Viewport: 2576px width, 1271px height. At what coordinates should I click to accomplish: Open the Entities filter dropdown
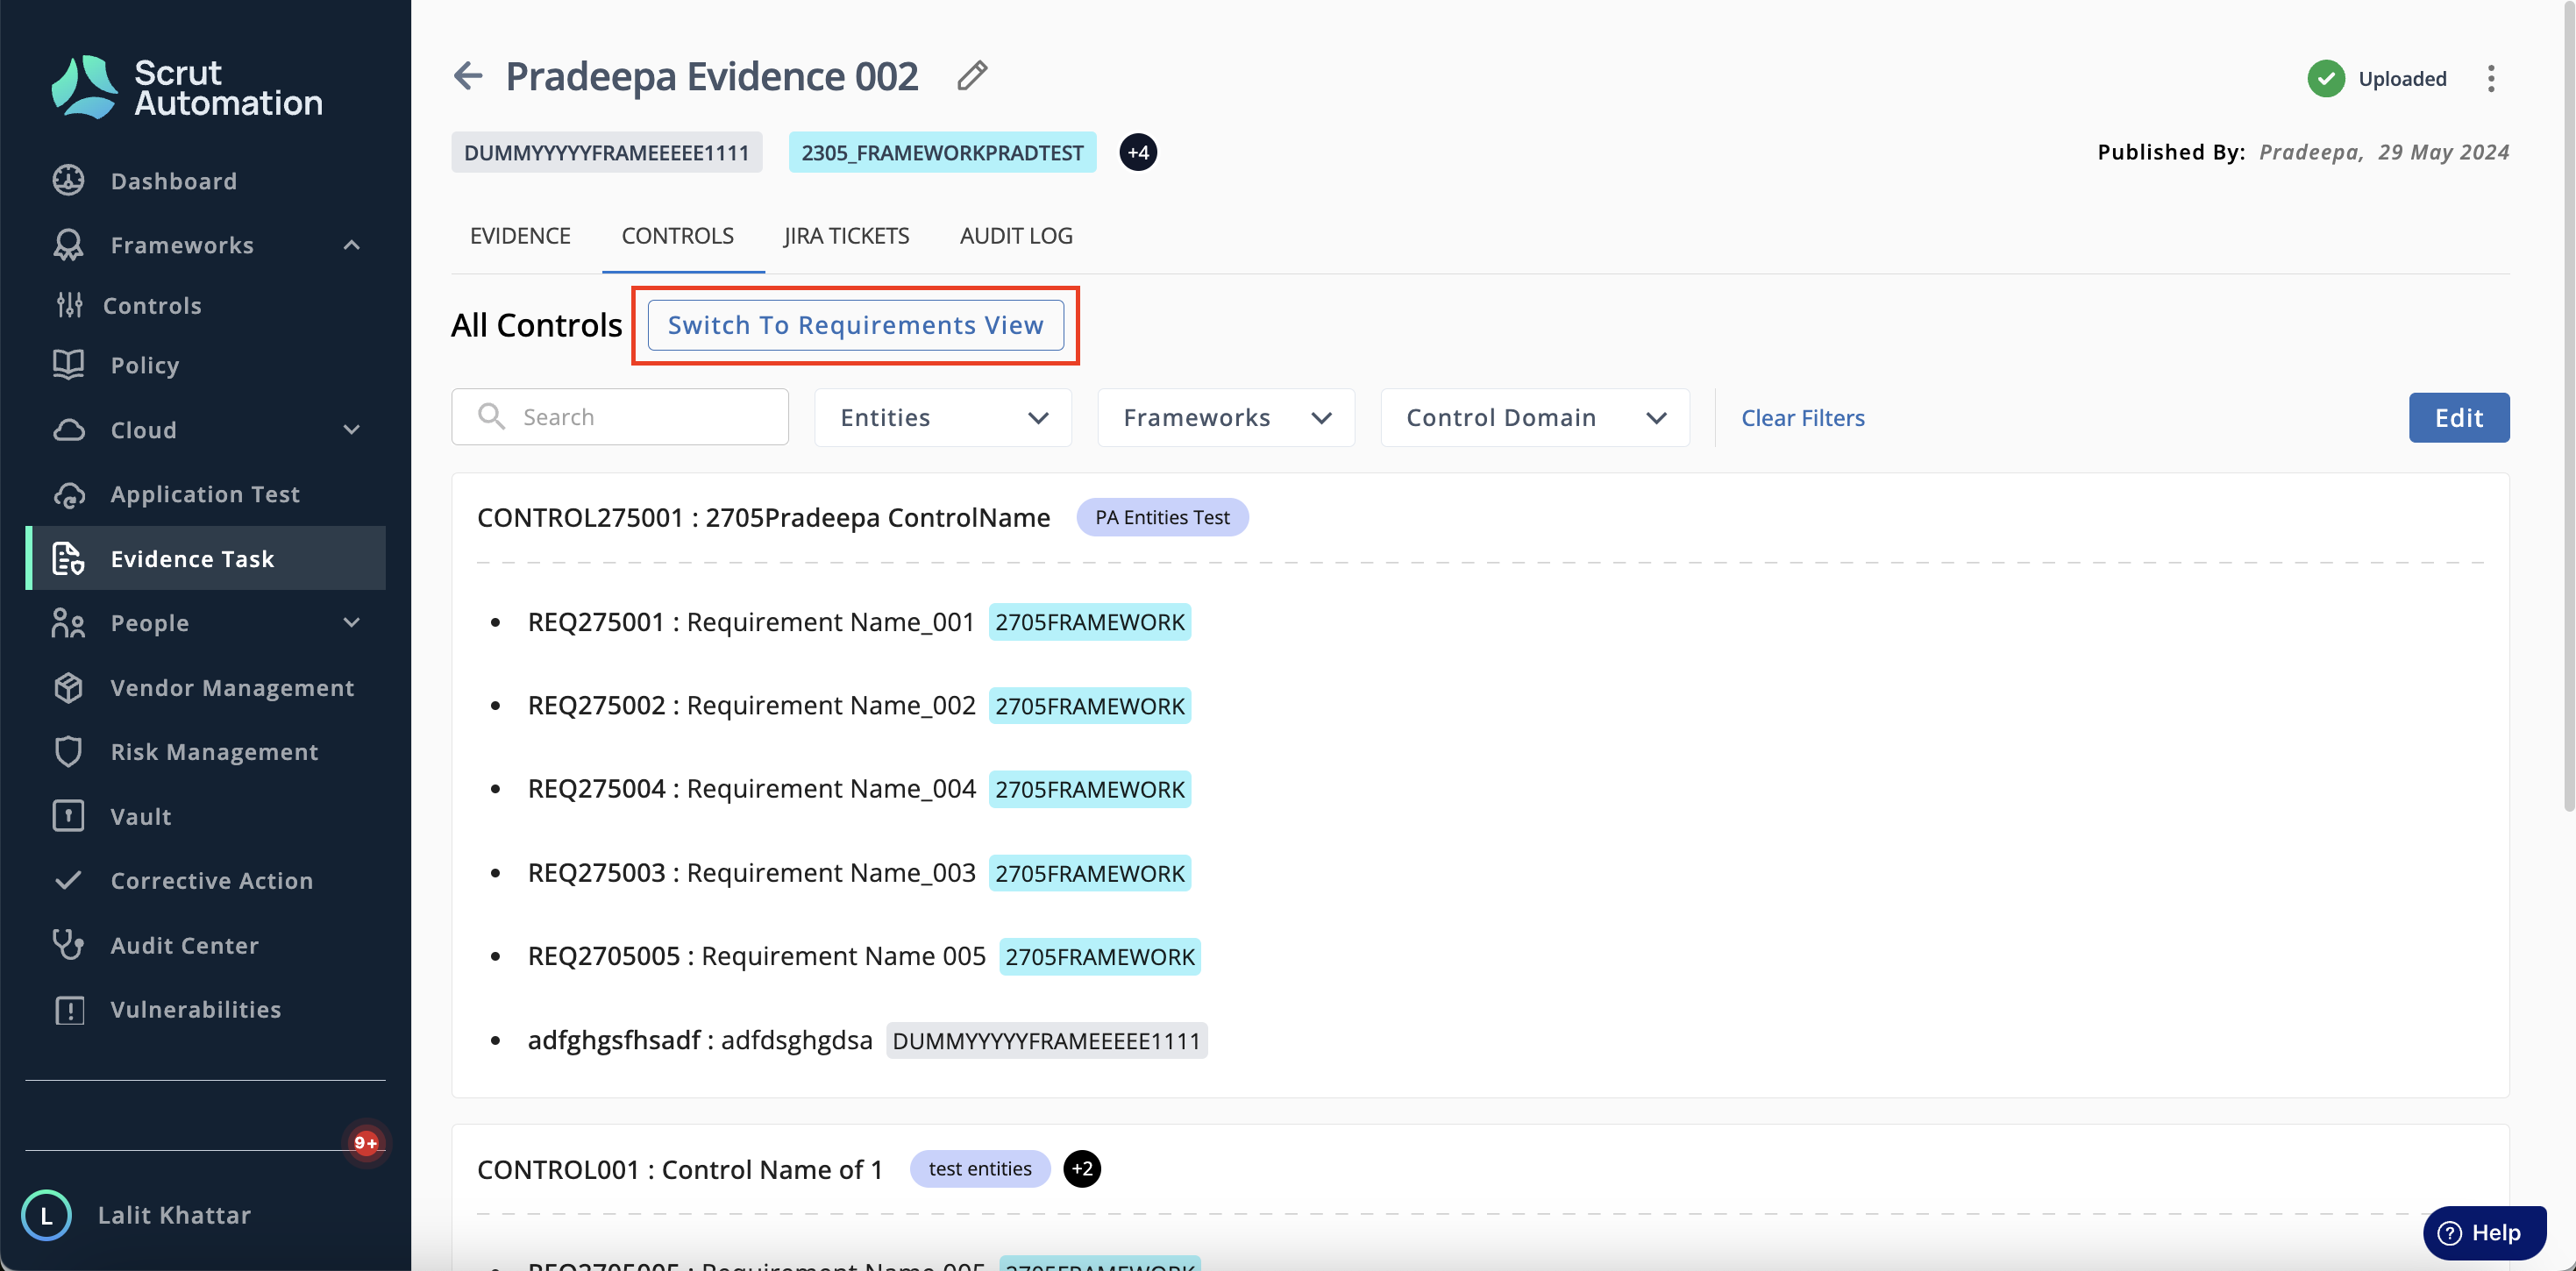[x=943, y=417]
